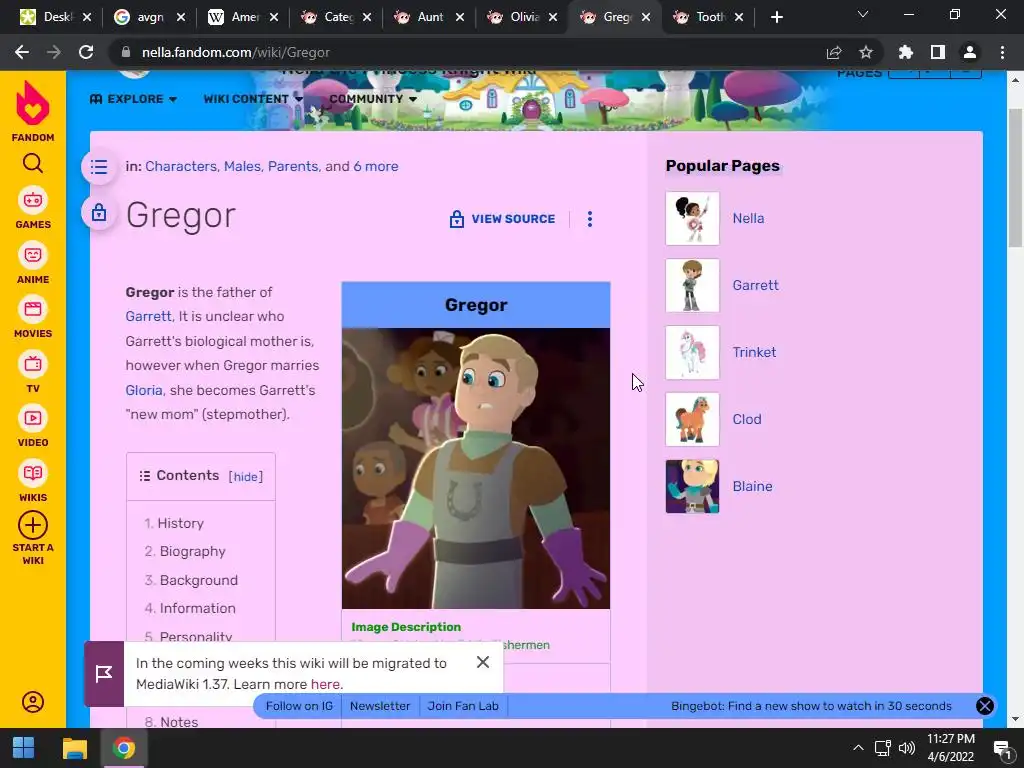Click the Start a Wiki plus icon
Image resolution: width=1024 pixels, height=768 pixels.
coord(33,525)
